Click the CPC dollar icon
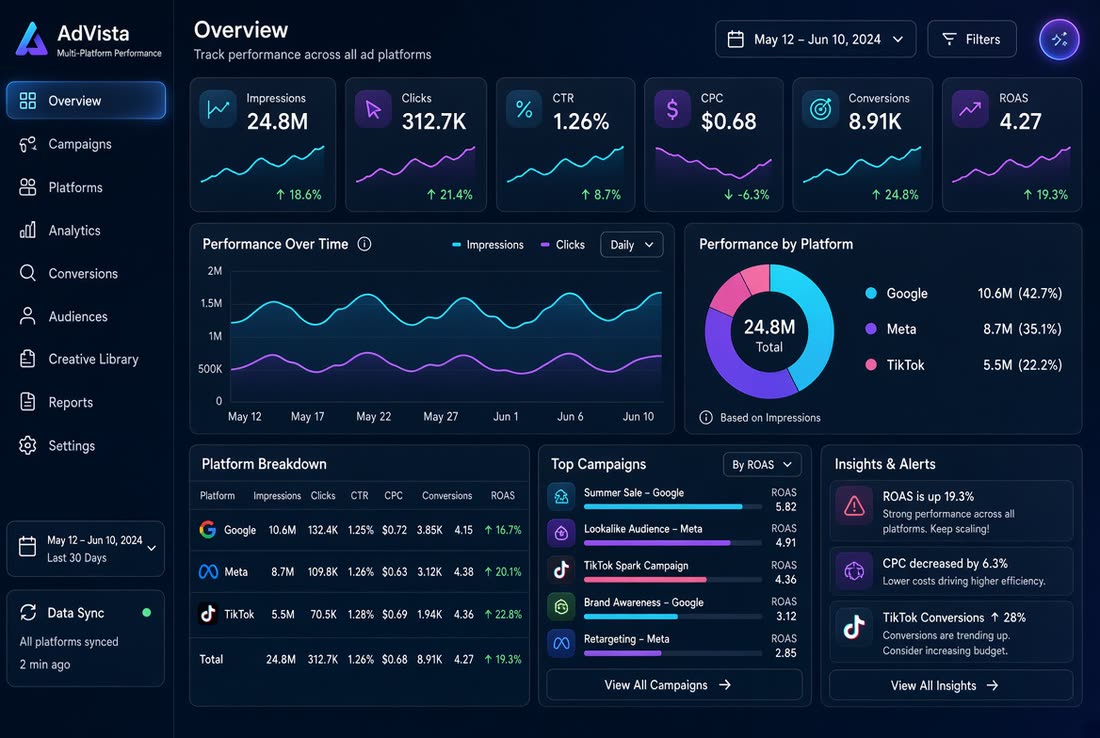The image size is (1100, 738). pyautogui.click(x=672, y=109)
